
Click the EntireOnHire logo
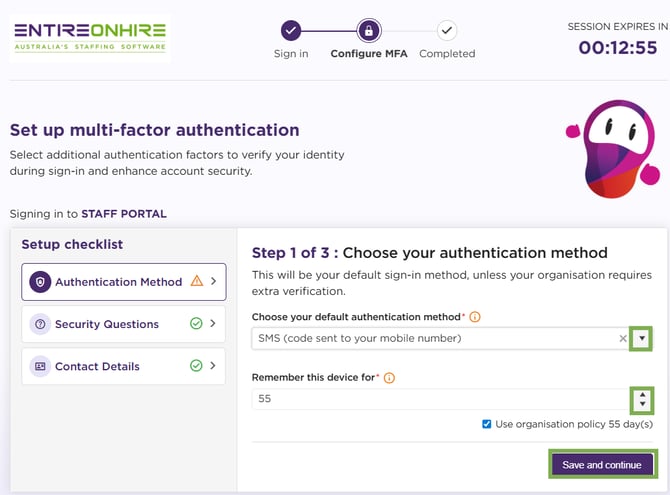click(x=90, y=36)
